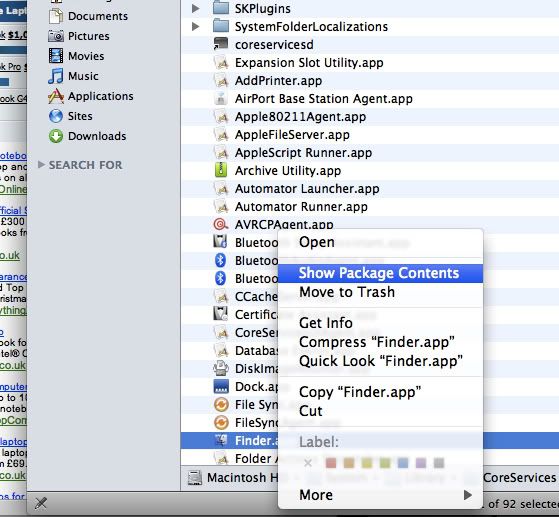Expand the SKPlugins folder disclosure triangle
The height and width of the screenshot is (517, 559).
click(x=195, y=8)
